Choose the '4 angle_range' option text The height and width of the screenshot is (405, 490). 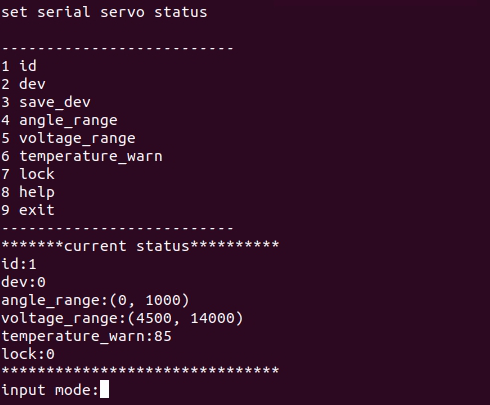(59, 120)
